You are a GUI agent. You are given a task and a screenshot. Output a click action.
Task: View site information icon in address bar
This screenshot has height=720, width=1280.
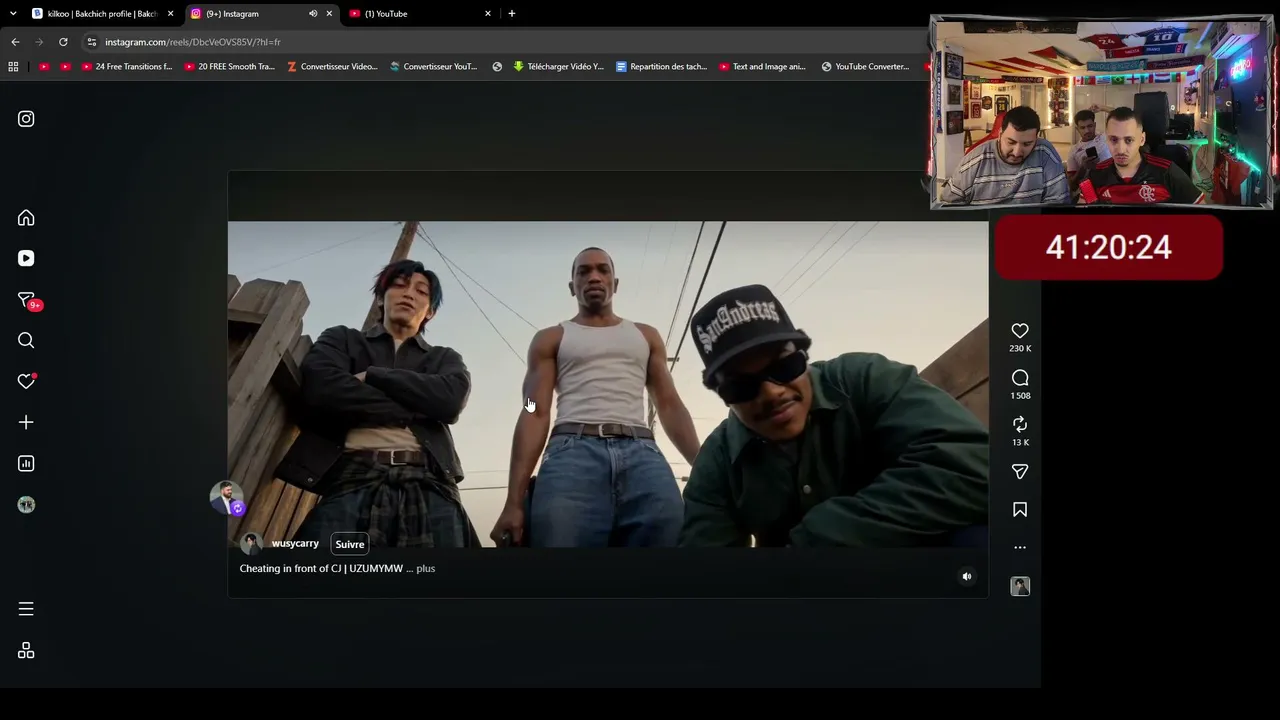(x=92, y=42)
